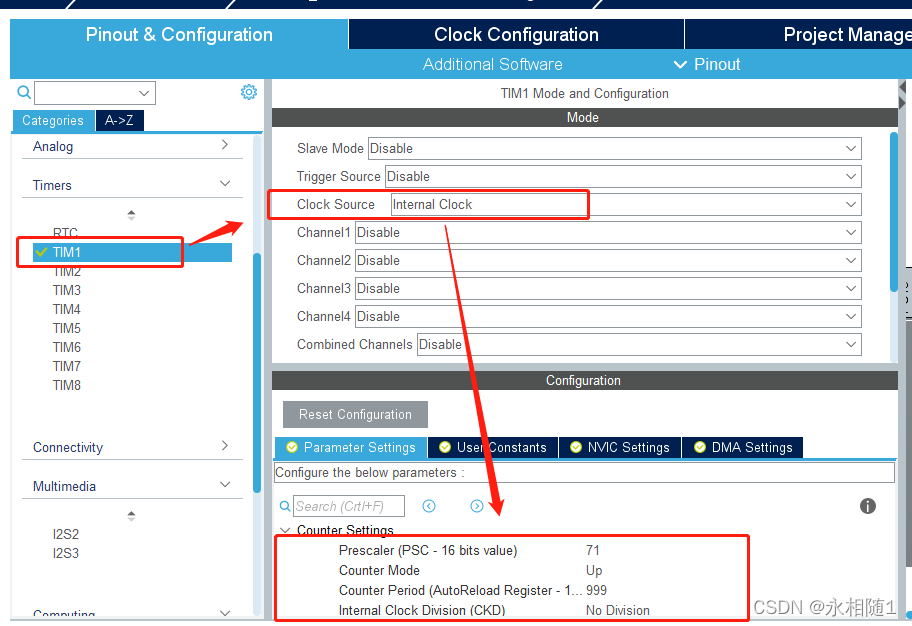Switch to Clock Configuration tab
The height and width of the screenshot is (626, 912).
(x=516, y=34)
